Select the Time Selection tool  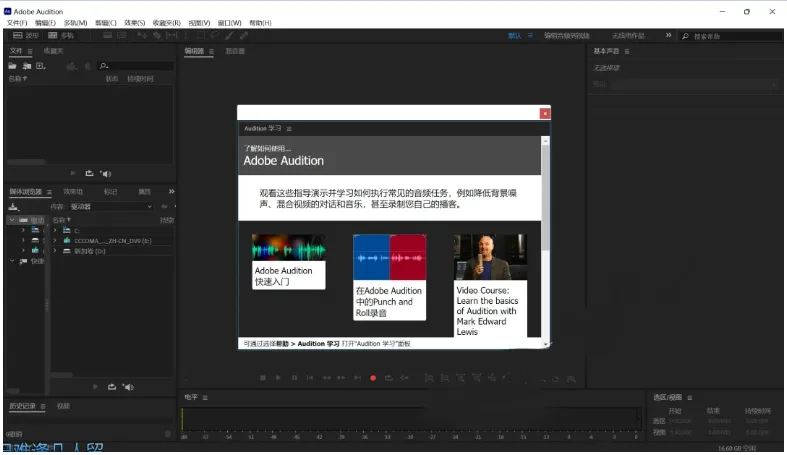click(185, 36)
